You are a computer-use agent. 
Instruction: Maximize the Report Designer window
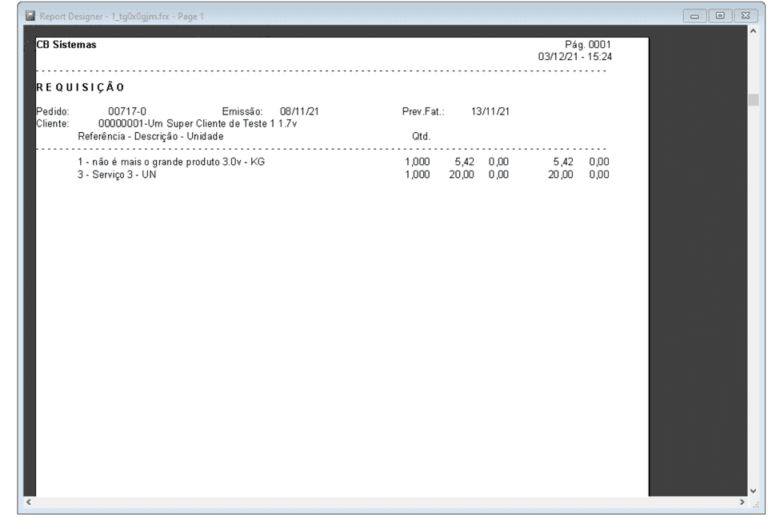pyautogui.click(x=720, y=16)
